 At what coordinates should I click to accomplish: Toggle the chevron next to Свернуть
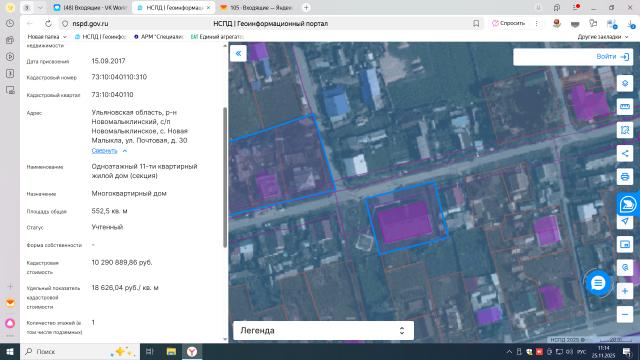125,151
